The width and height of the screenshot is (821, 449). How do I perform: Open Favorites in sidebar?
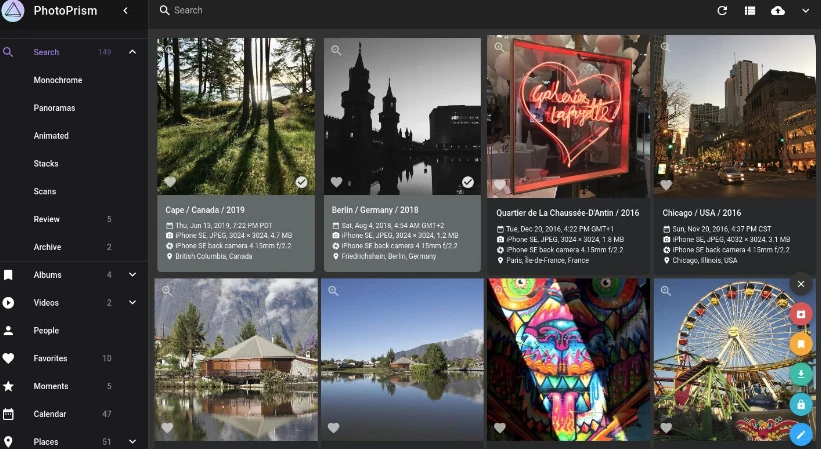click(x=50, y=358)
